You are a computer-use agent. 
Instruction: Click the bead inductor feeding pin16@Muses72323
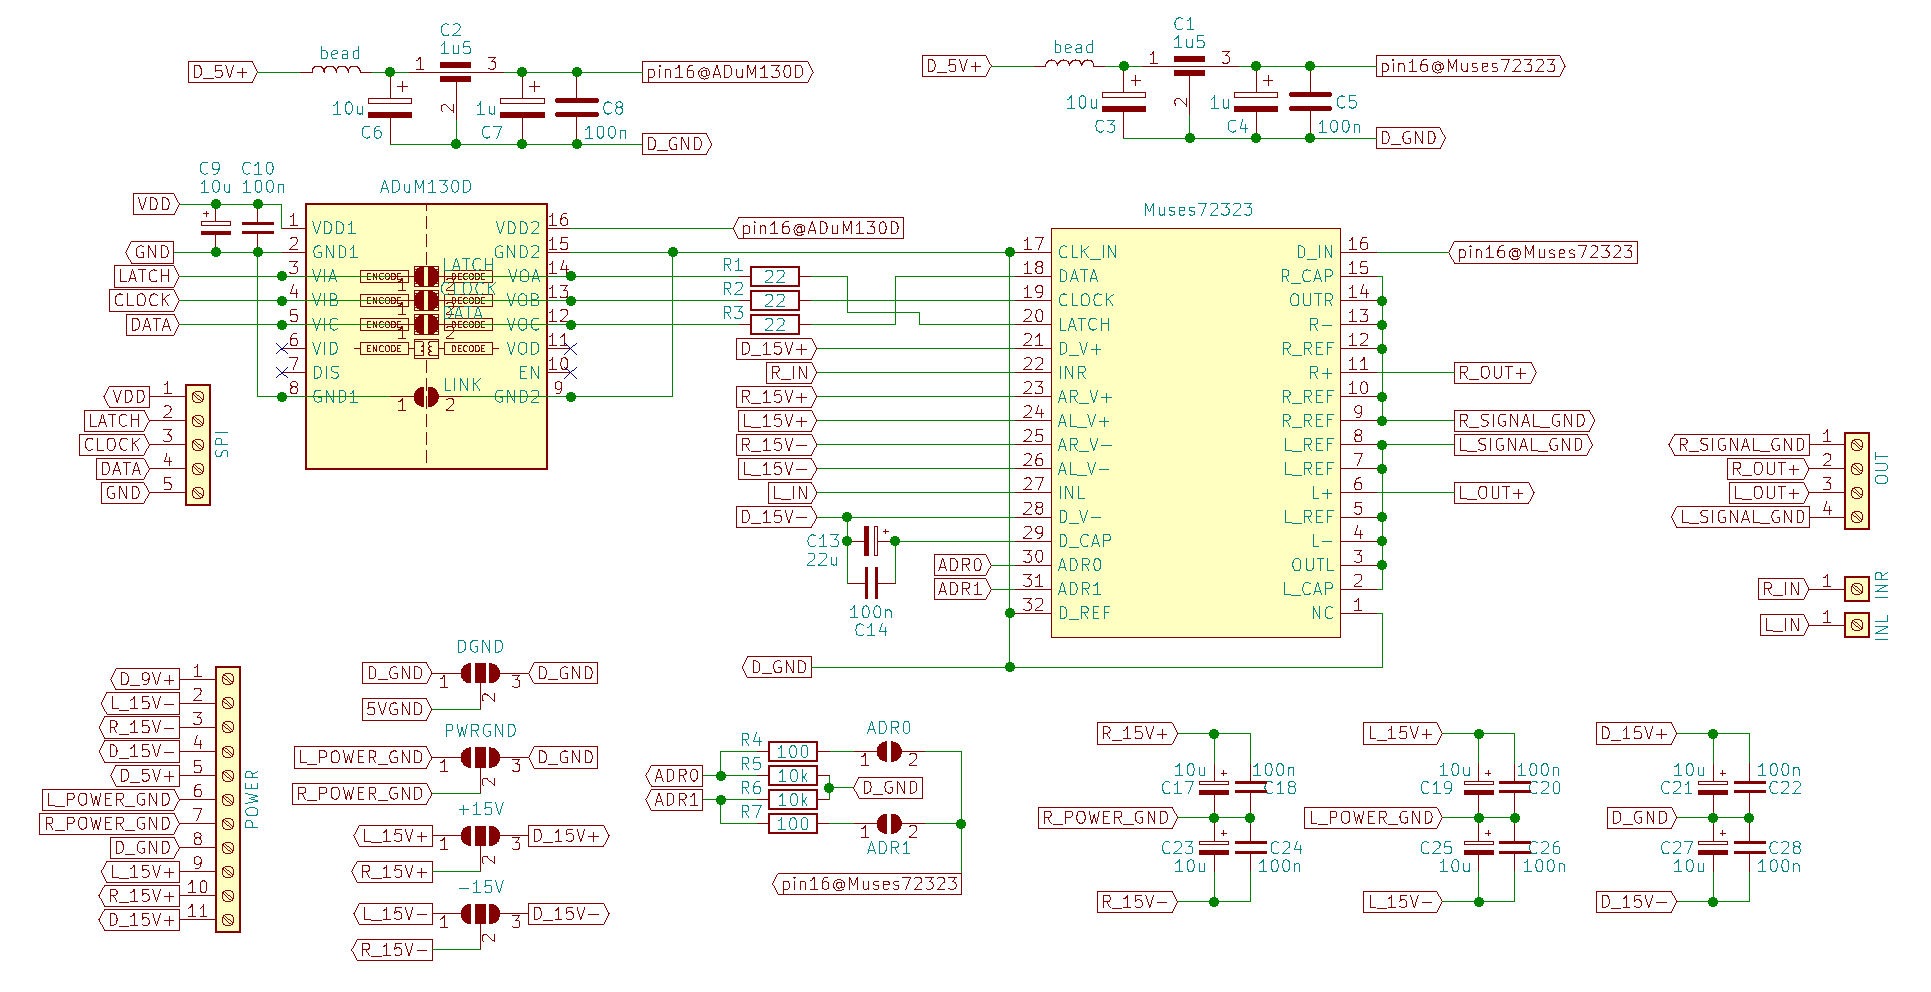(x=1070, y=63)
